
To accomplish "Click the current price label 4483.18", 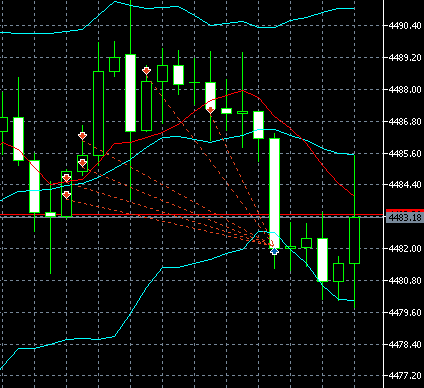I will [x=405, y=218].
